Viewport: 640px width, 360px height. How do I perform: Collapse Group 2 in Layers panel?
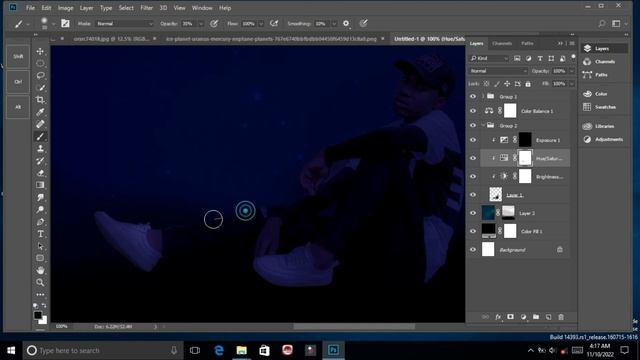(483, 125)
